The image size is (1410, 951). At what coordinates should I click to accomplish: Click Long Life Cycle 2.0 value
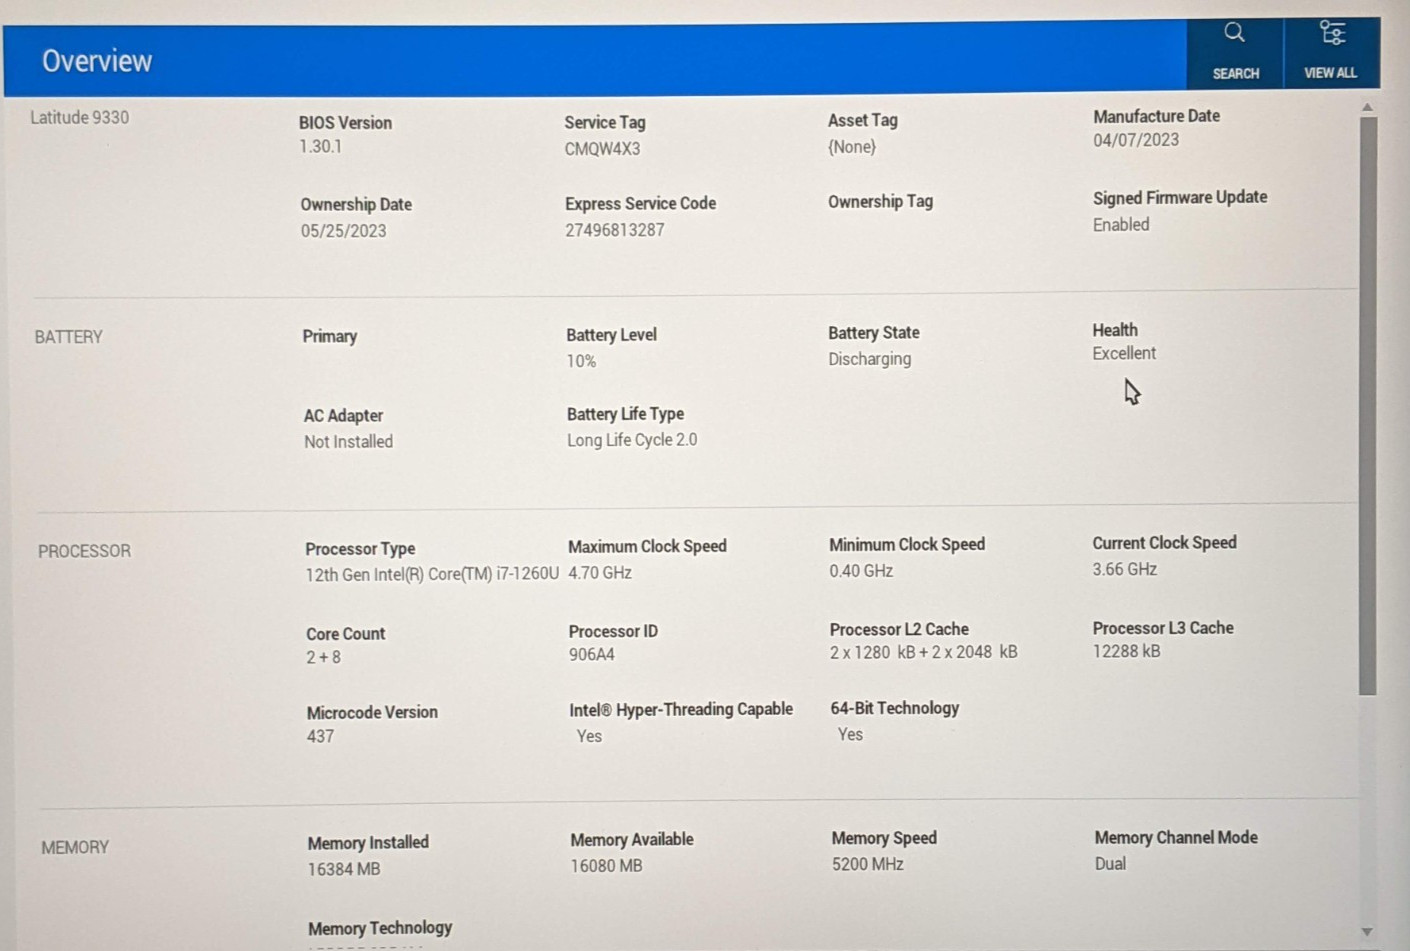(632, 440)
